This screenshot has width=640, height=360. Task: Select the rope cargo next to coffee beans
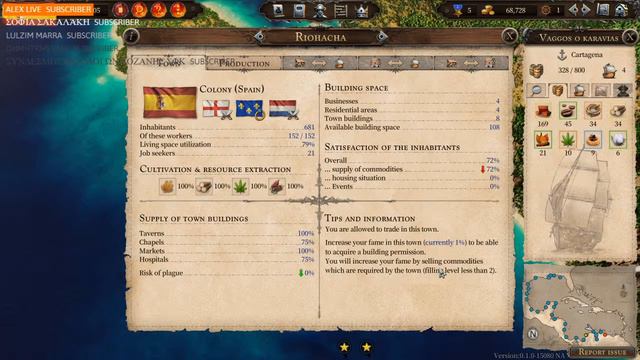(x=593, y=111)
